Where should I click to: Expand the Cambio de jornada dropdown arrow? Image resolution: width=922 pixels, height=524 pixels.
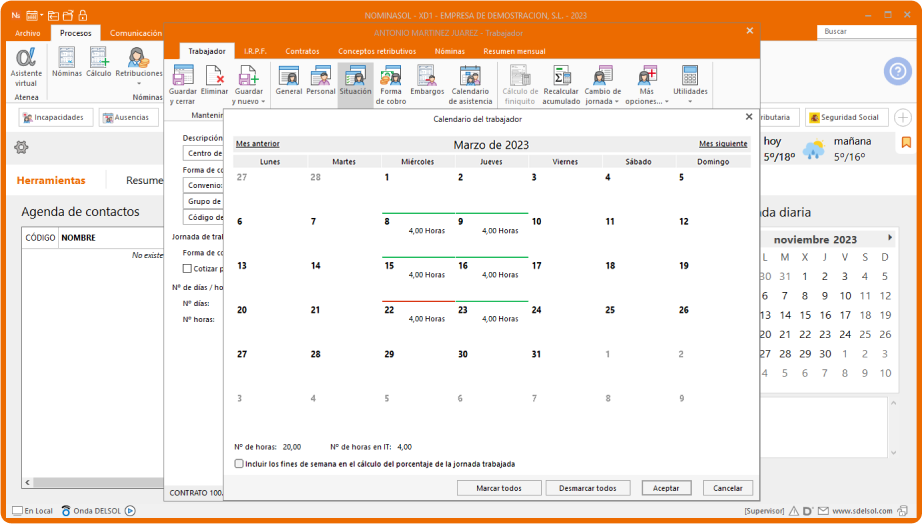(616, 102)
